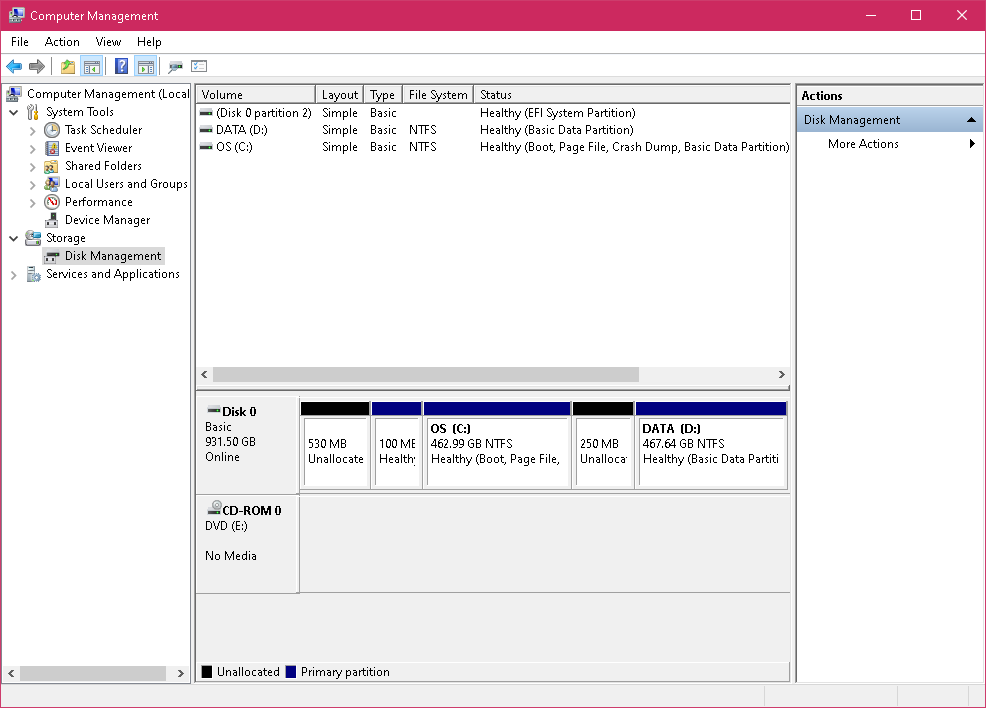This screenshot has height=708, width=986.
Task: Click the System Tools wrench icon
Action: [x=33, y=112]
